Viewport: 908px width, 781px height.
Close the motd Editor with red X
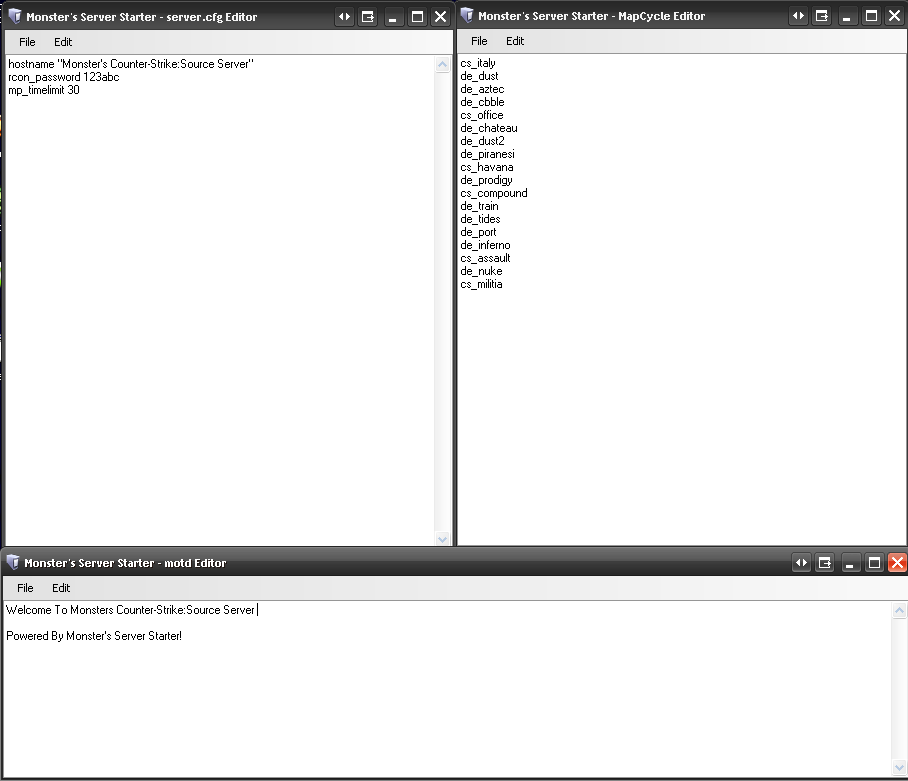pyautogui.click(x=898, y=563)
